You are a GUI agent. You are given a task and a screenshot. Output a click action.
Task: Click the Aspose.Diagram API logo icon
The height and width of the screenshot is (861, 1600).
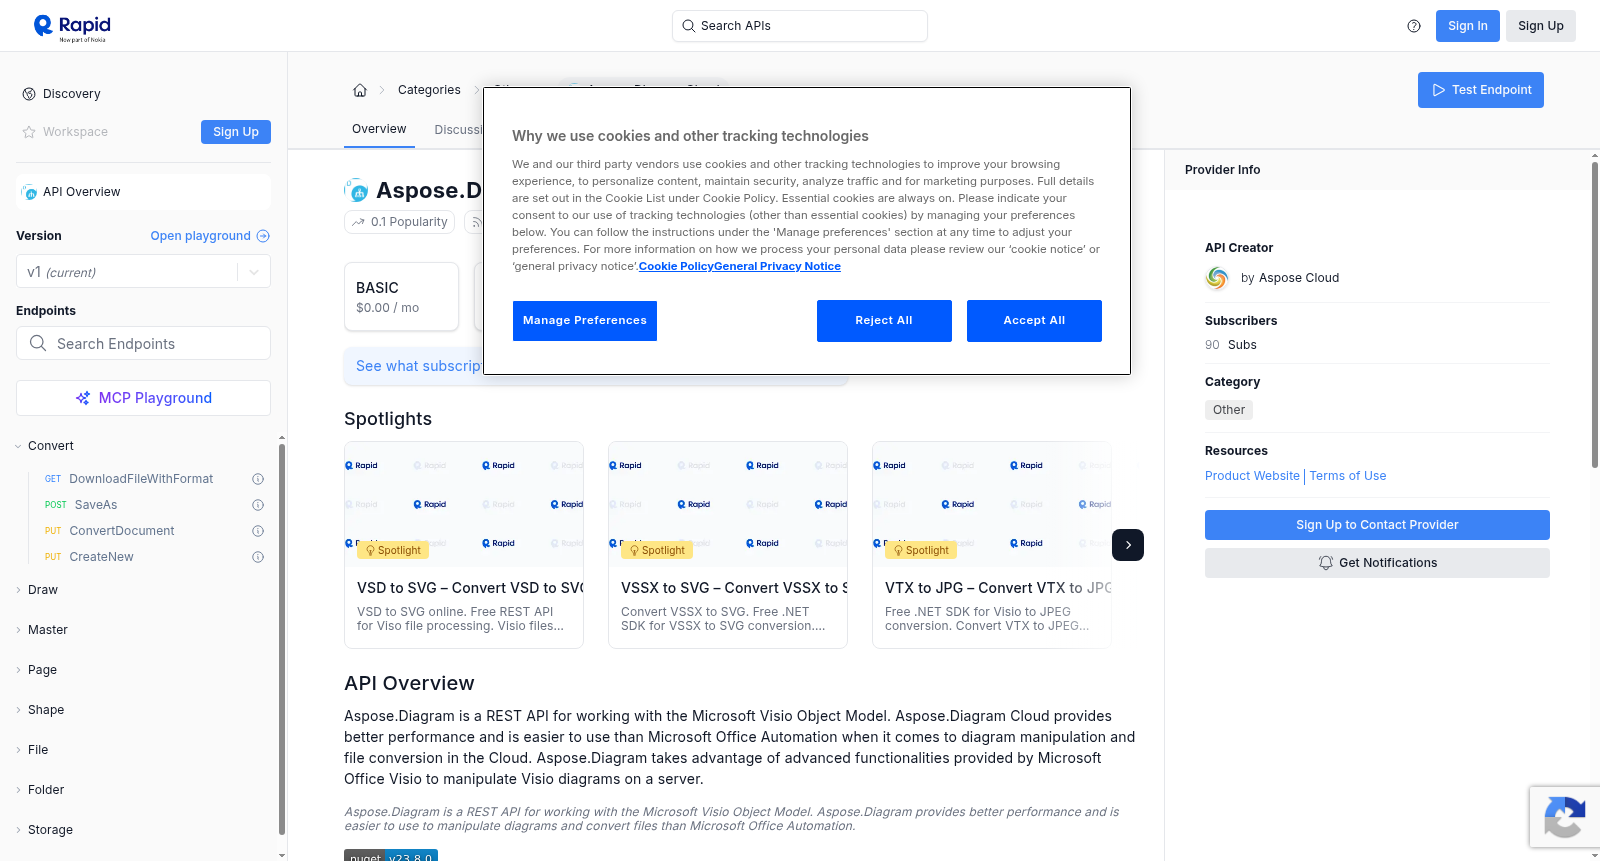356,190
